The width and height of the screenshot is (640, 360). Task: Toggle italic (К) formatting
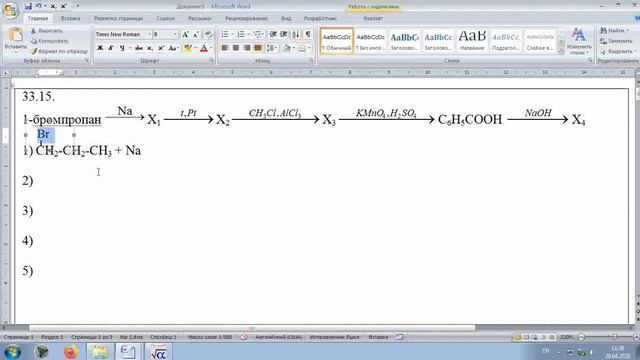point(111,48)
